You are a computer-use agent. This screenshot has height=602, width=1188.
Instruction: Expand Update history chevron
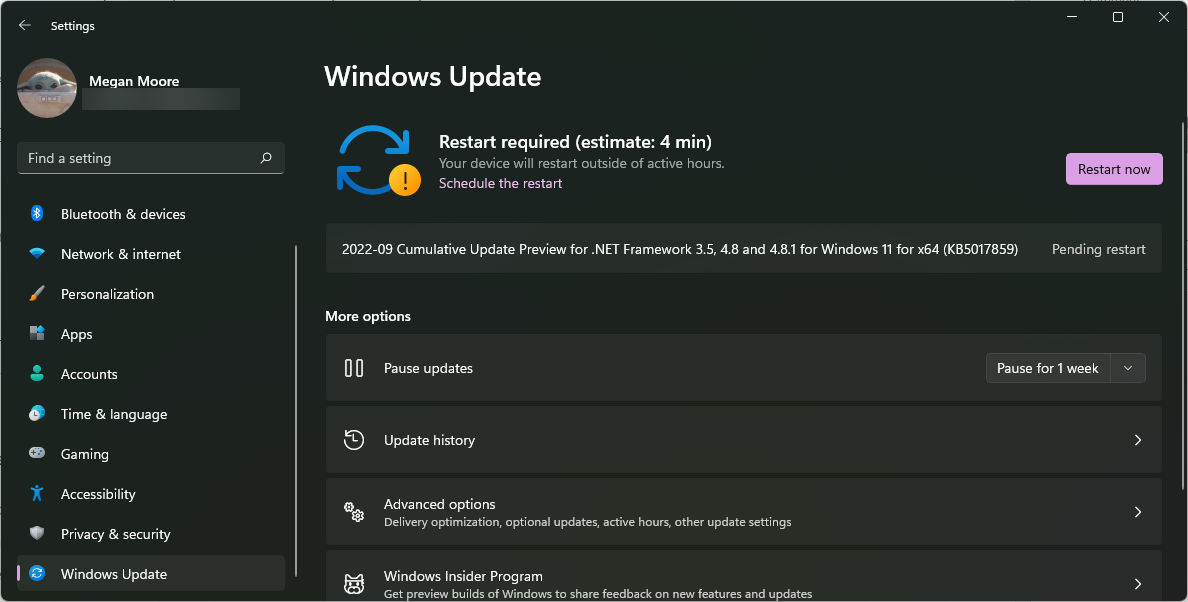[x=1137, y=440]
